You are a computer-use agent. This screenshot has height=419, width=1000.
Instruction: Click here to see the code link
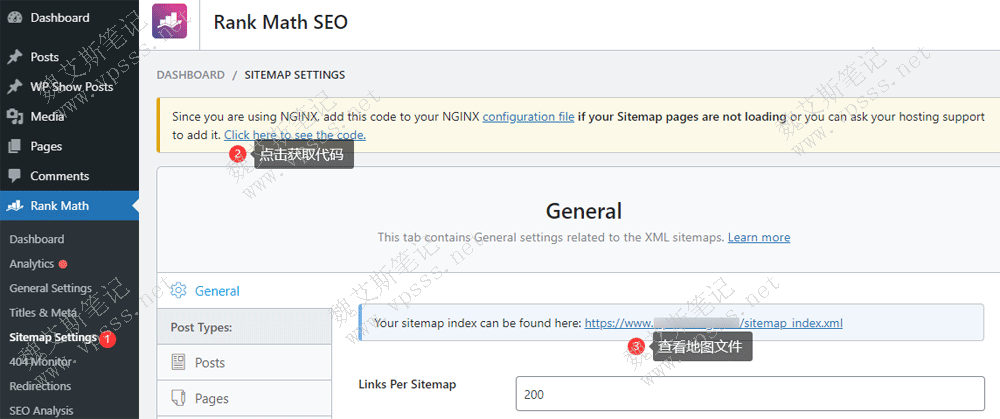(x=295, y=135)
